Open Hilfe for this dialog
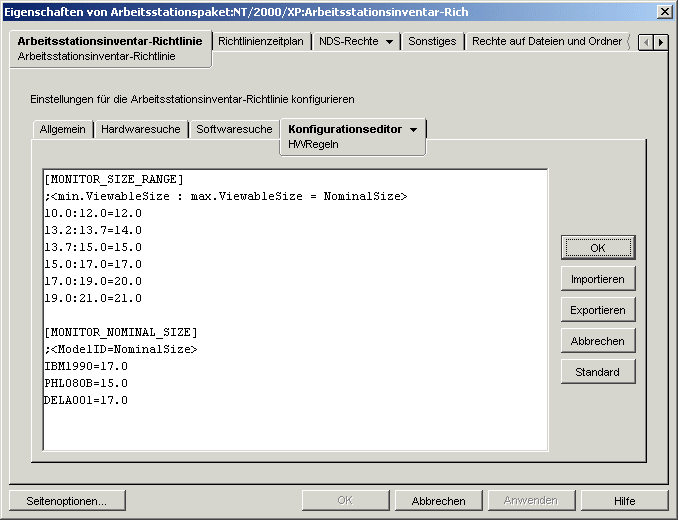 [x=624, y=501]
